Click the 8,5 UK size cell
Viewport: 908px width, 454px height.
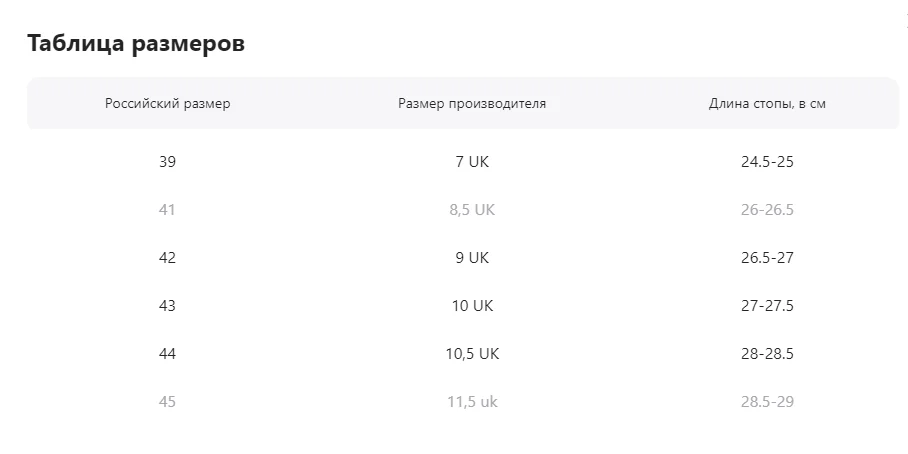point(472,209)
